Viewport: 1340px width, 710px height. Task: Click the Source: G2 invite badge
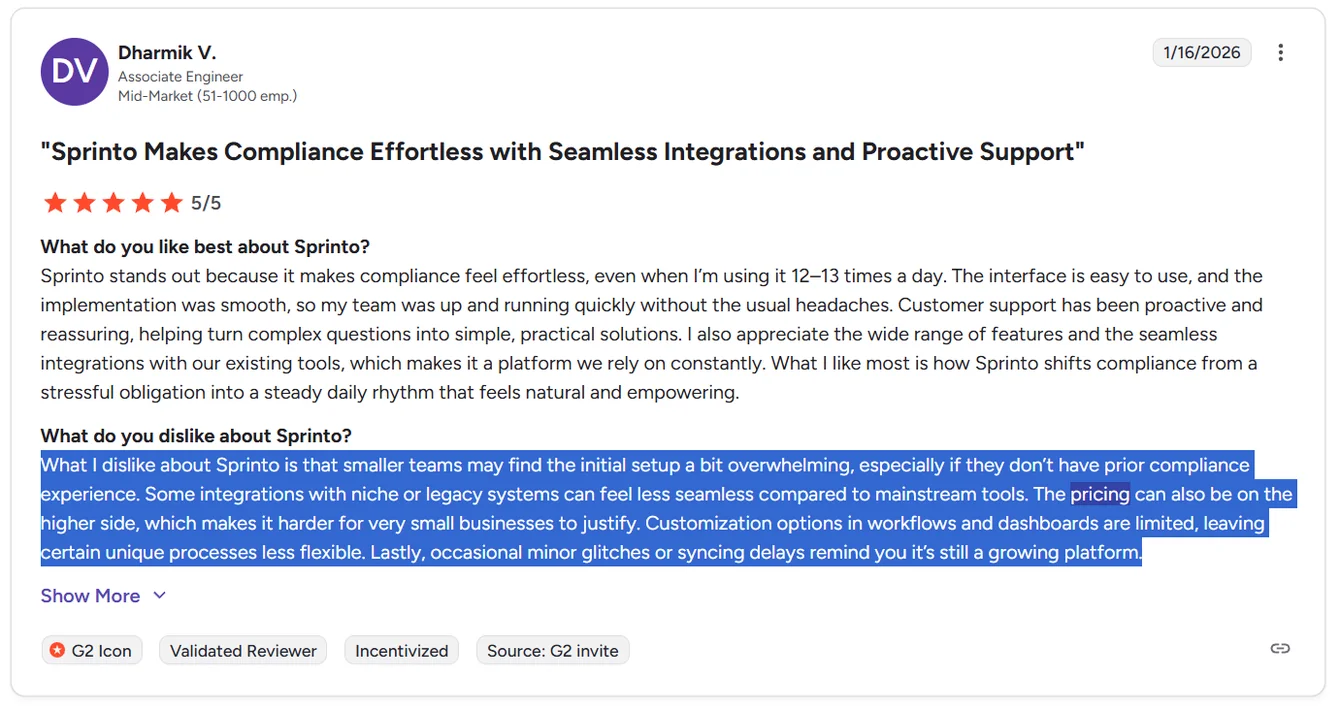553,651
